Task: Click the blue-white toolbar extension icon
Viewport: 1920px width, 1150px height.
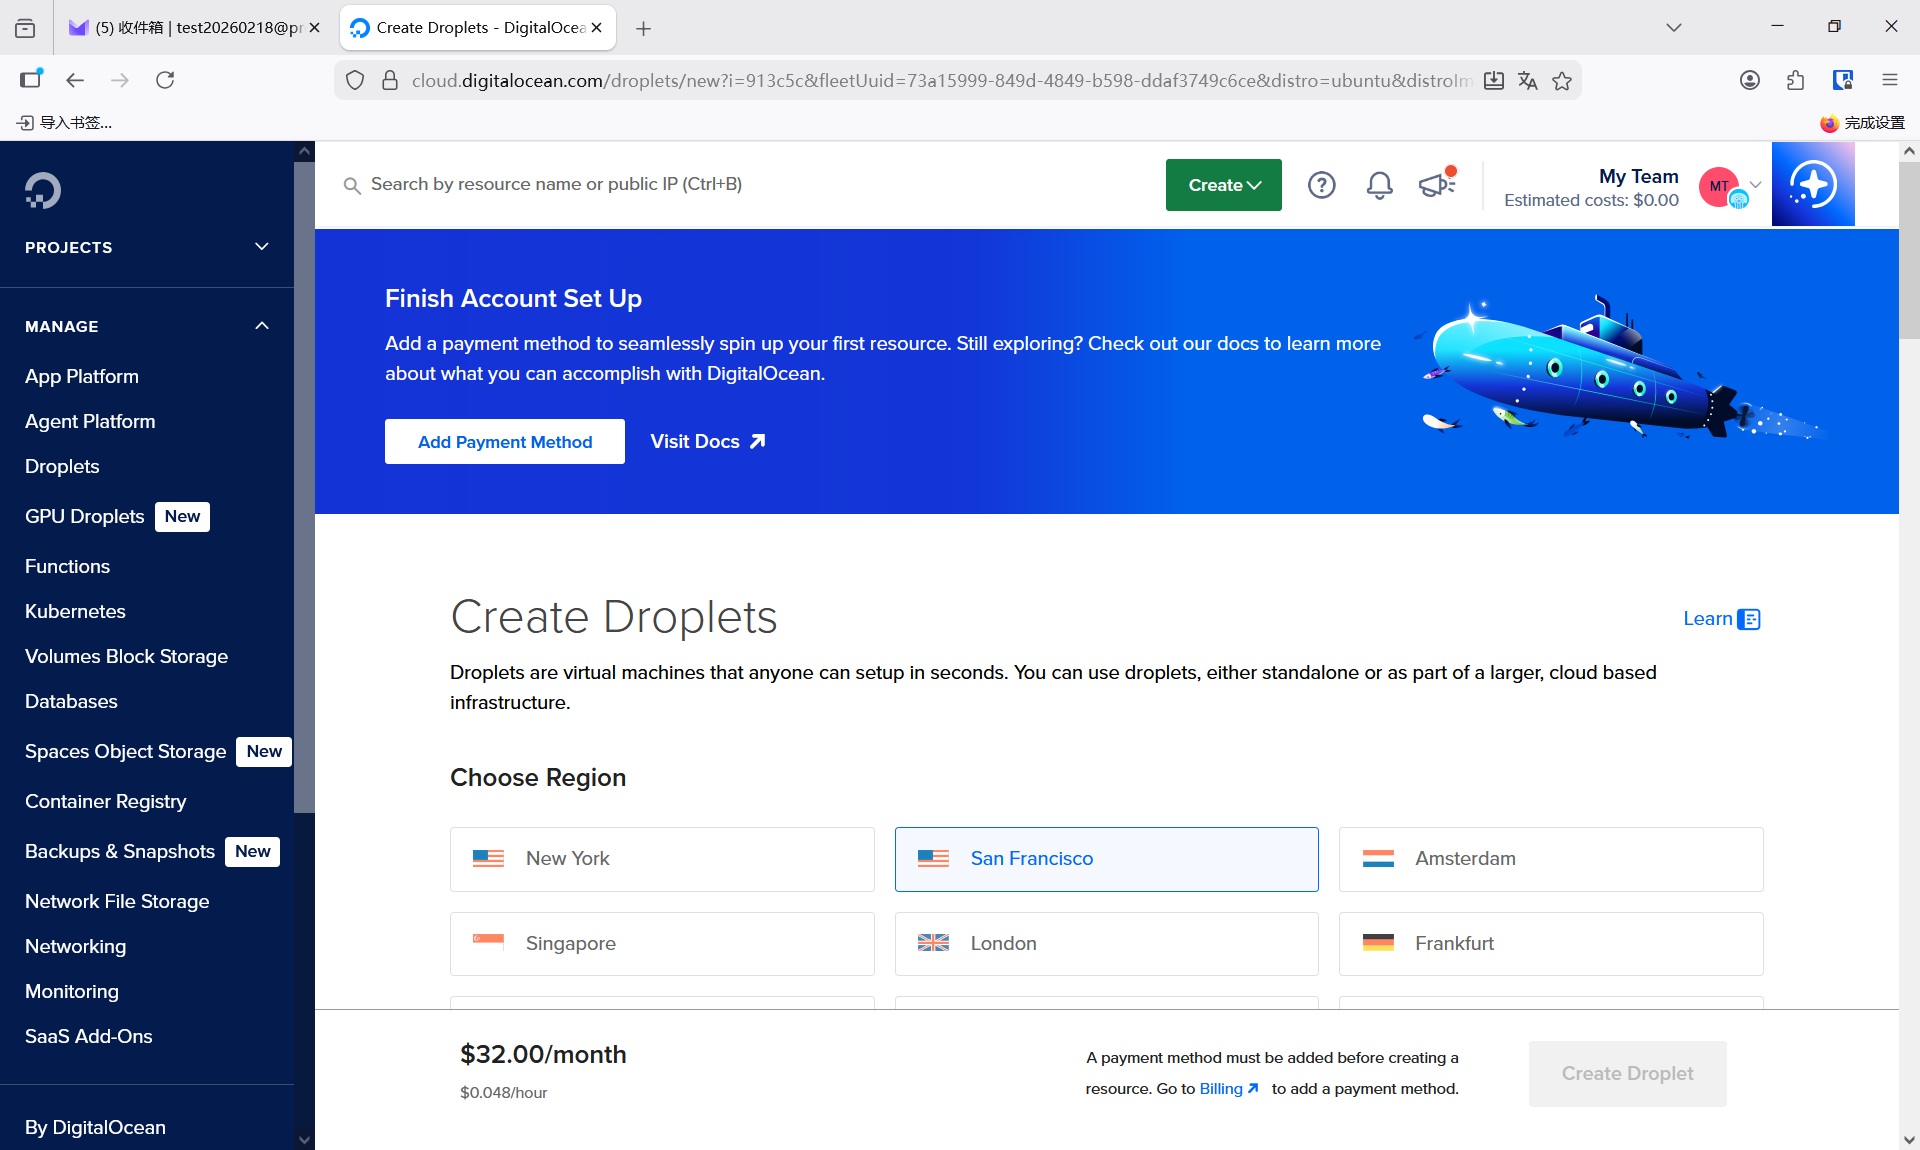Action: coord(1842,80)
